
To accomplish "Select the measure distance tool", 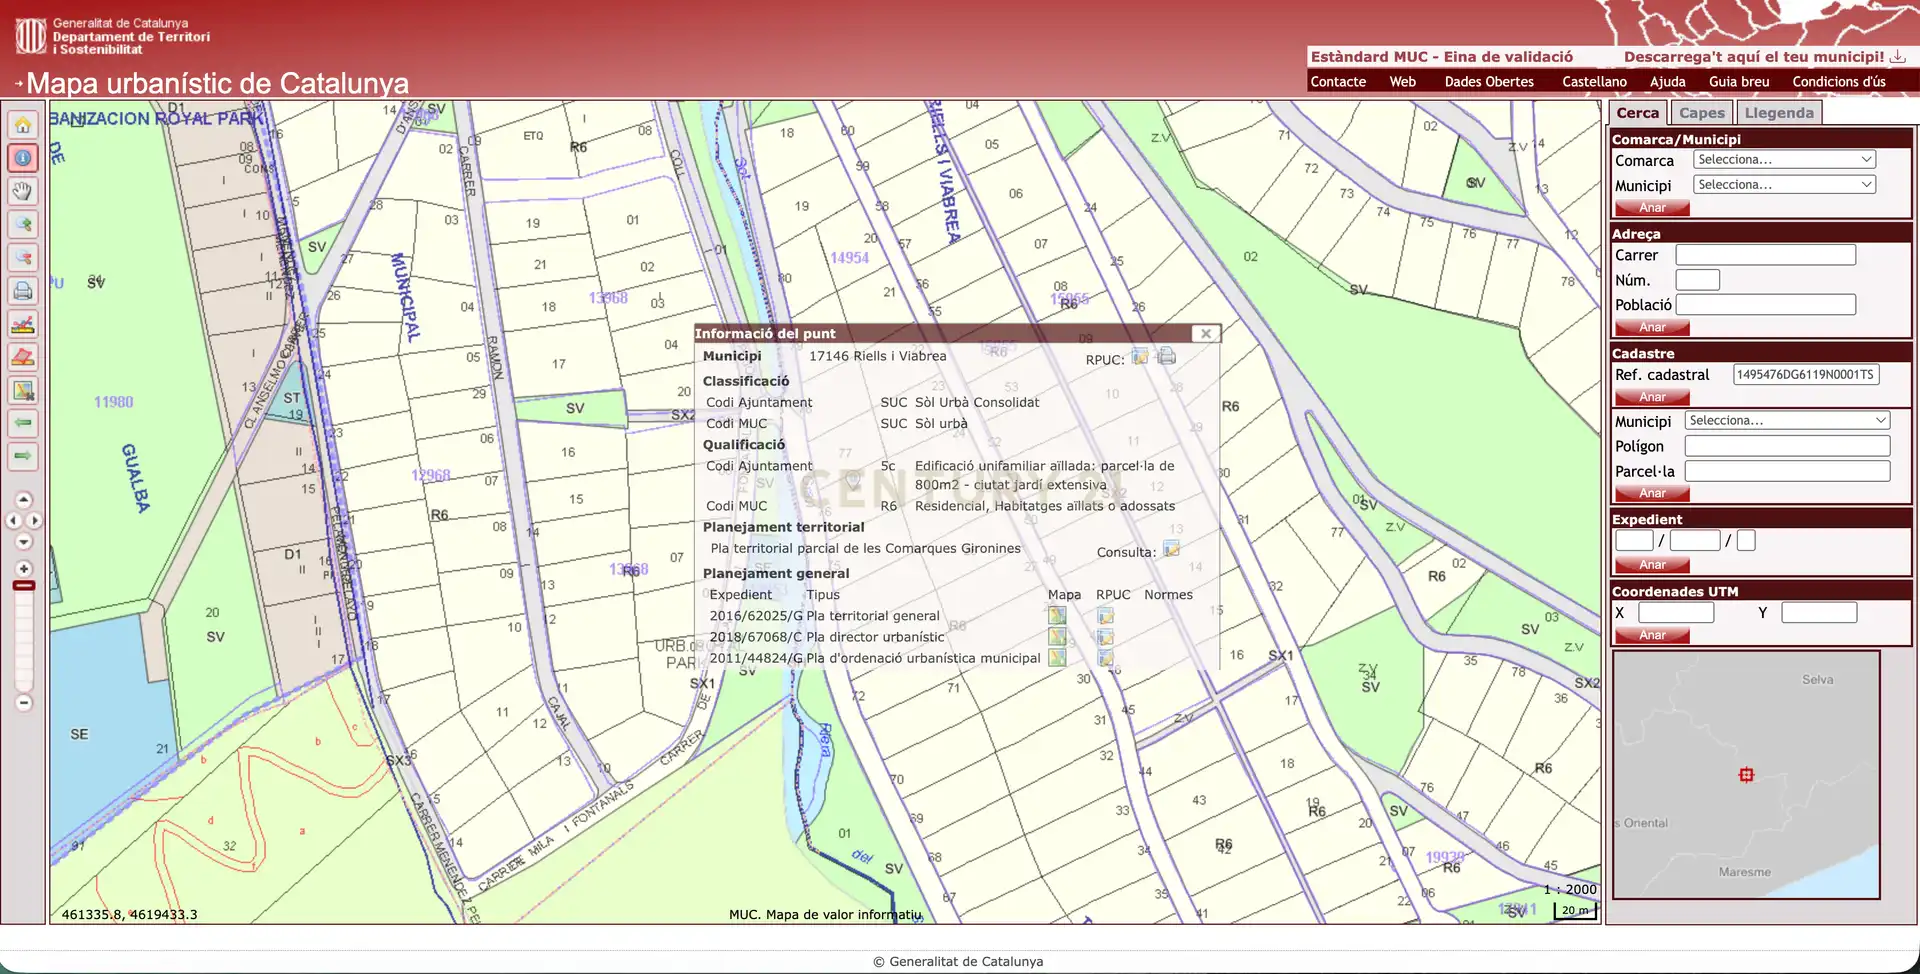I will (x=23, y=324).
